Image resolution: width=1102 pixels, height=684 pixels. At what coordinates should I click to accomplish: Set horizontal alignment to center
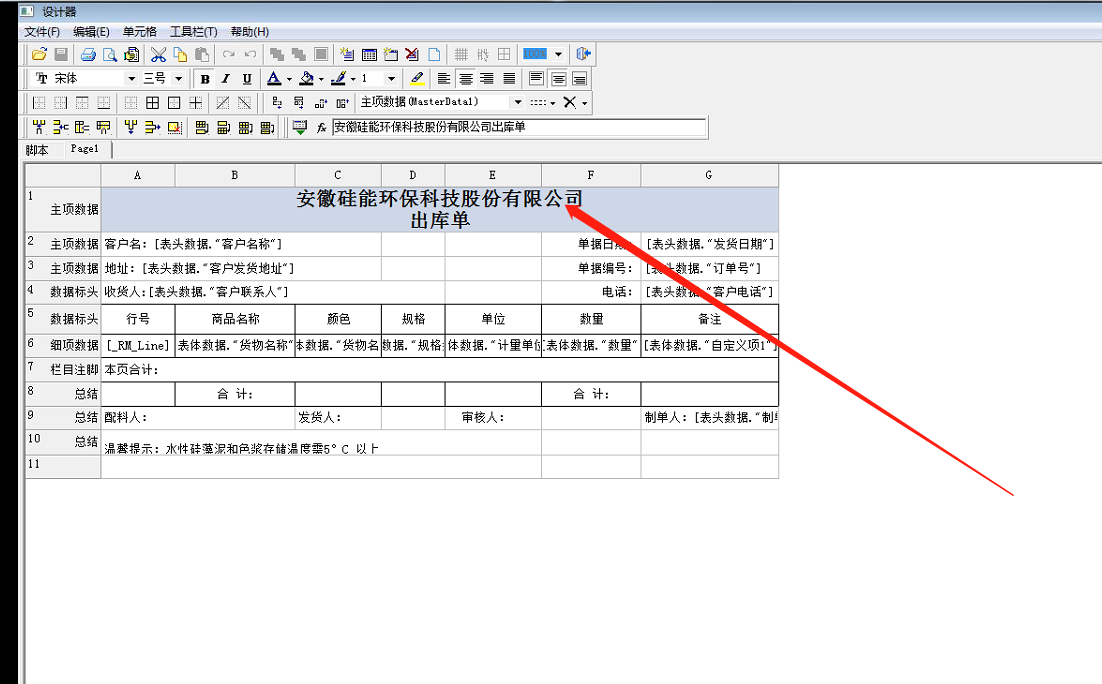[x=465, y=79]
